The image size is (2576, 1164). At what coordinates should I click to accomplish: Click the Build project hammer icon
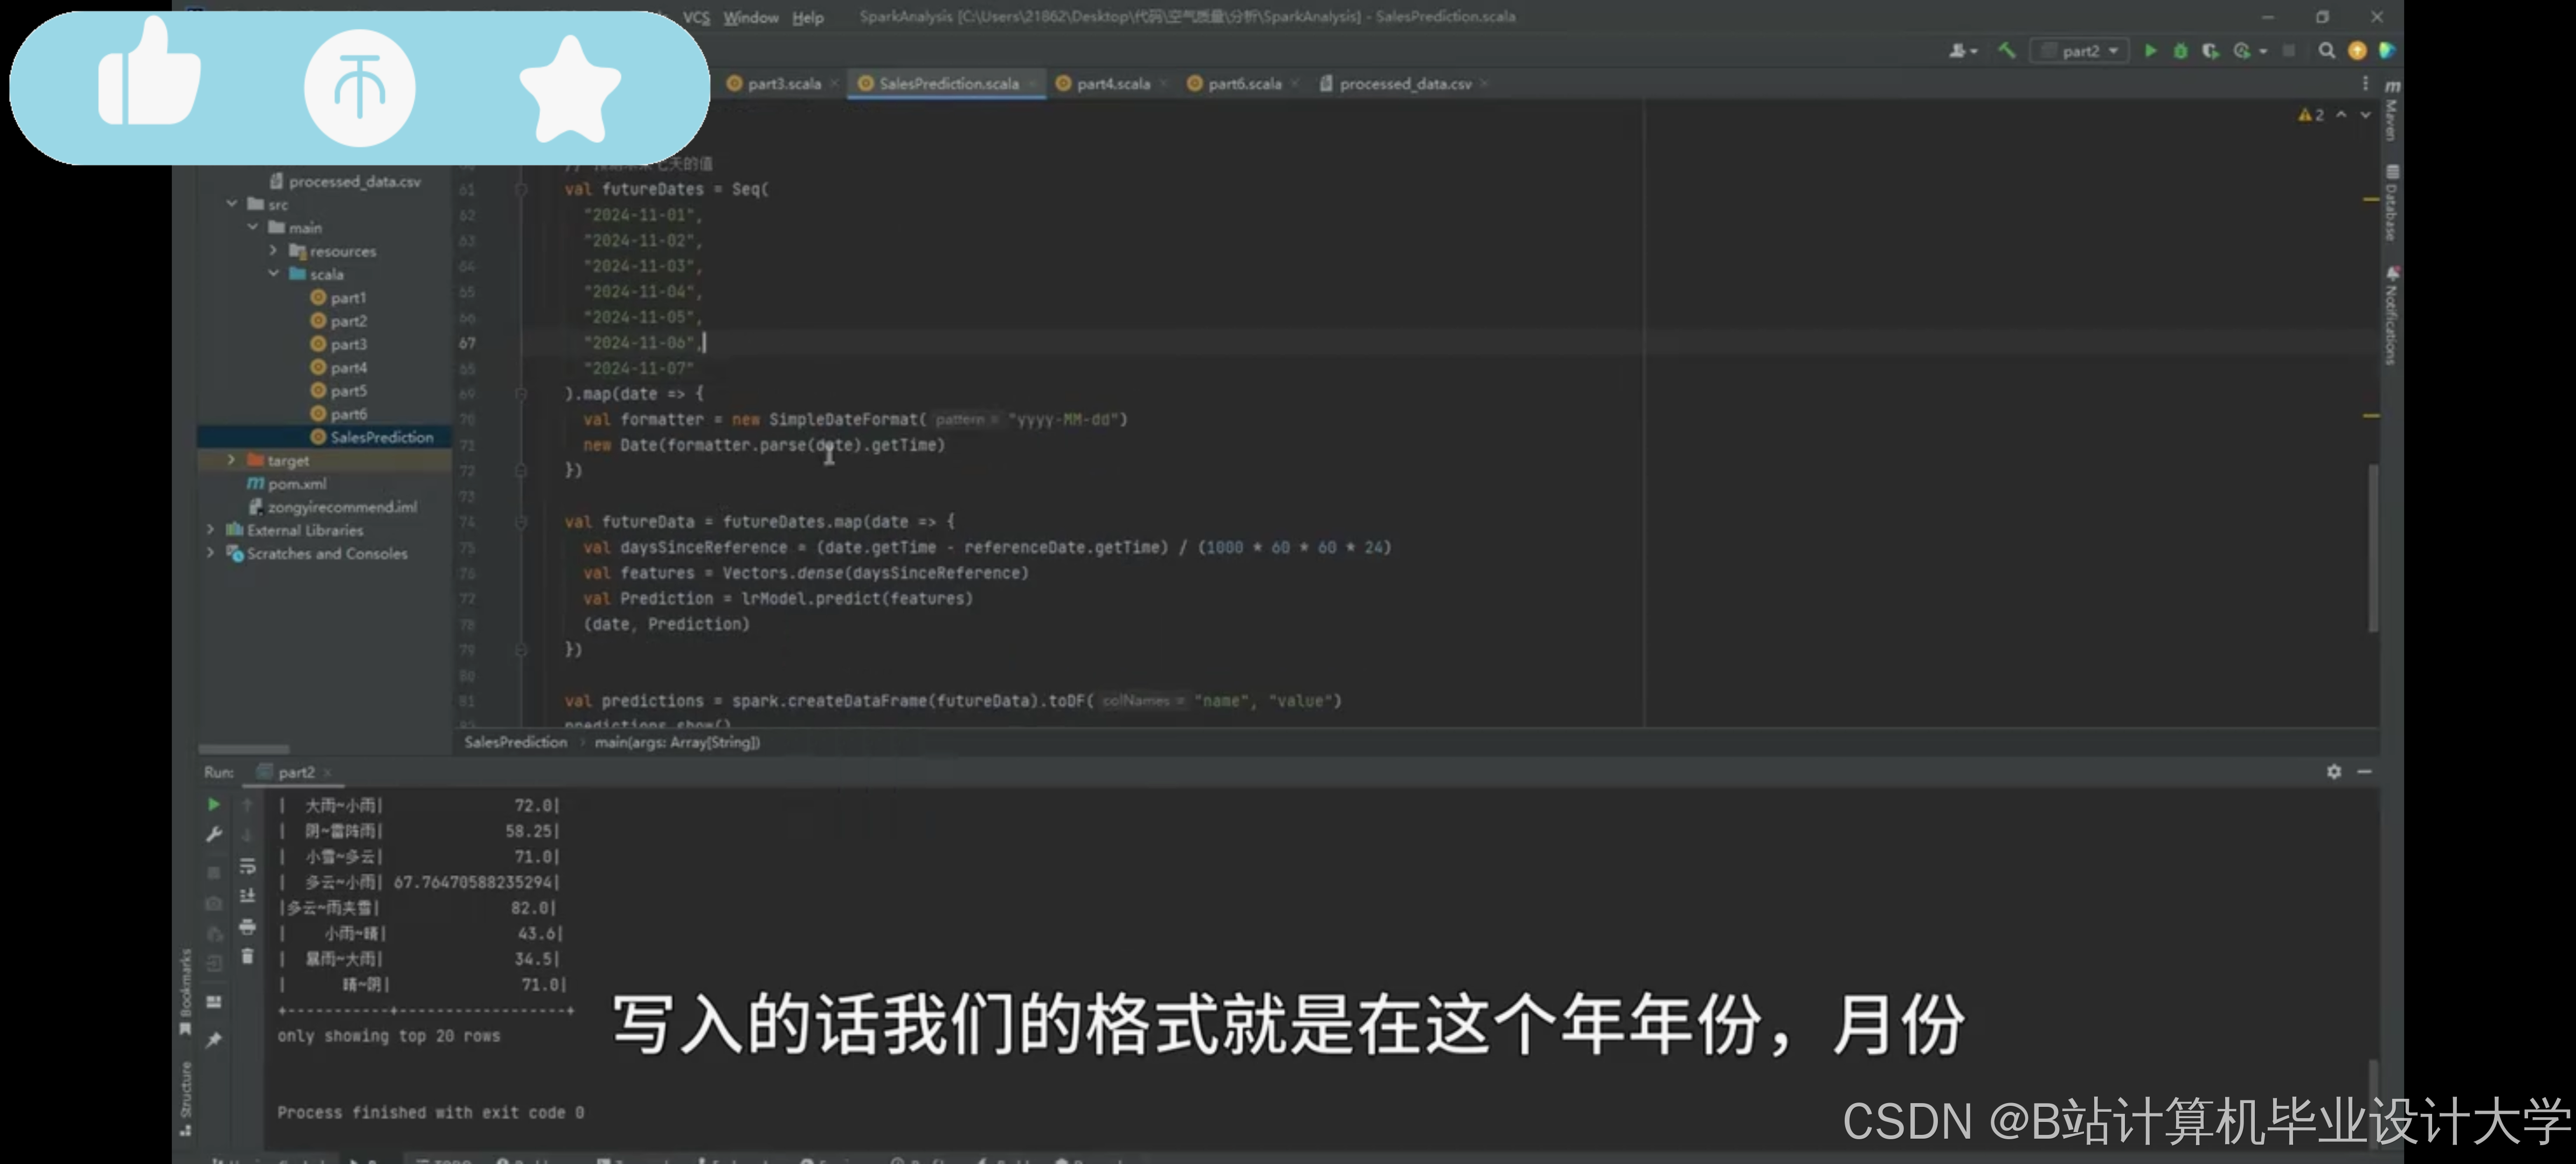pyautogui.click(x=2006, y=51)
